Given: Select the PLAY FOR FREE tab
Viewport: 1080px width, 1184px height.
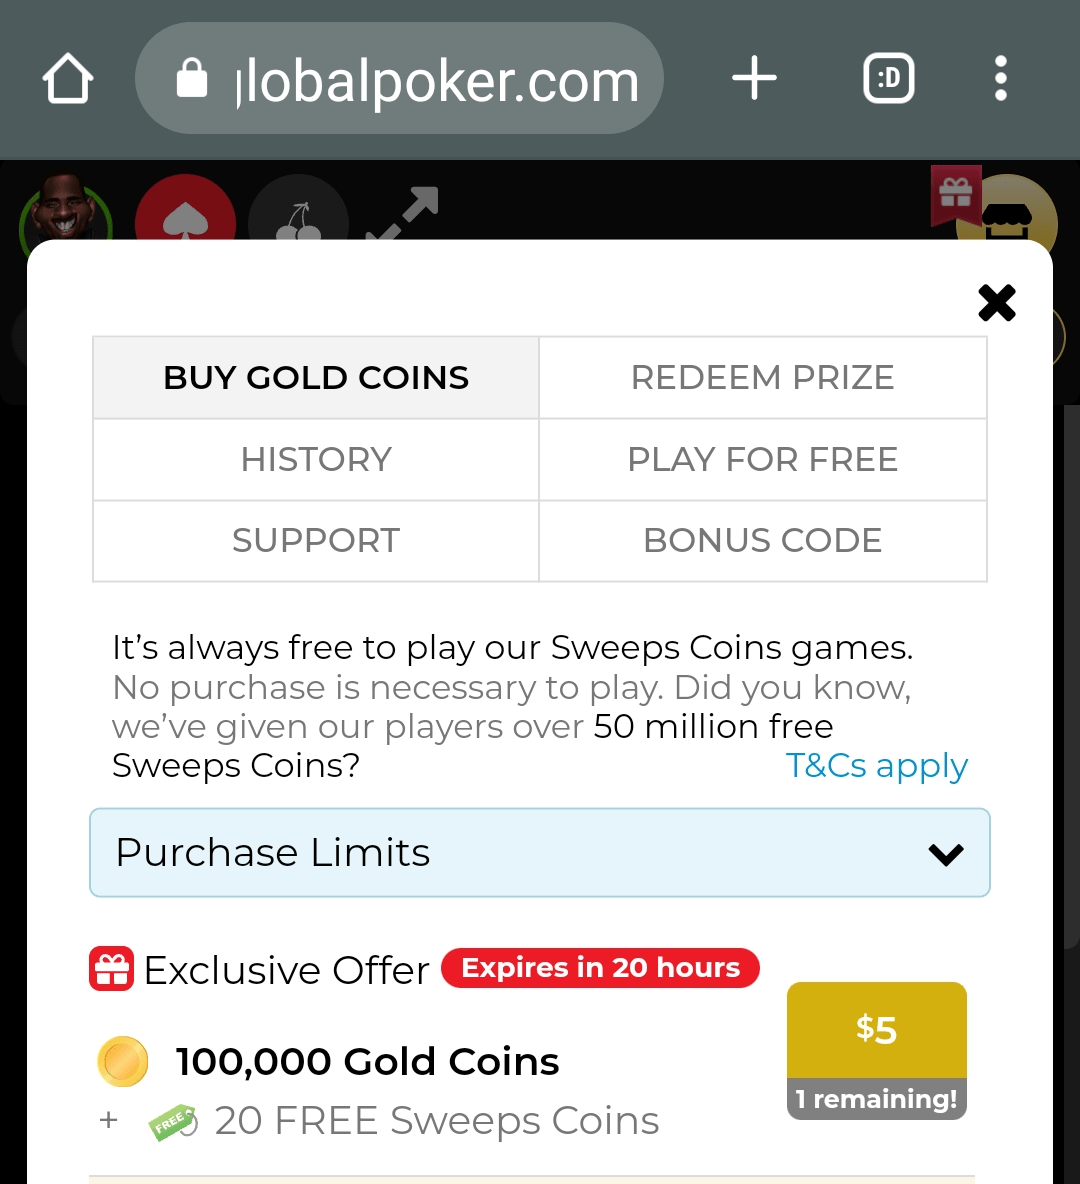Looking at the screenshot, I should pos(762,459).
